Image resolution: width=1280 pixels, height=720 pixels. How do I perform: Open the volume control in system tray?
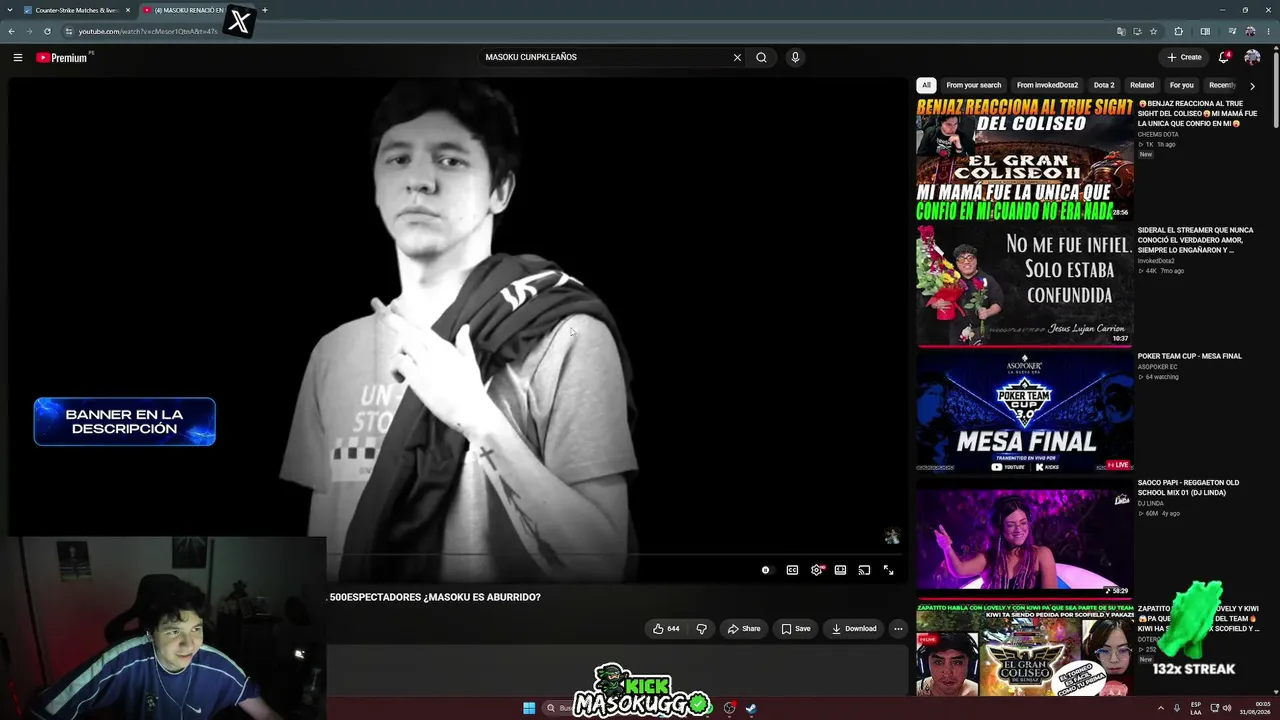pos(1228,708)
